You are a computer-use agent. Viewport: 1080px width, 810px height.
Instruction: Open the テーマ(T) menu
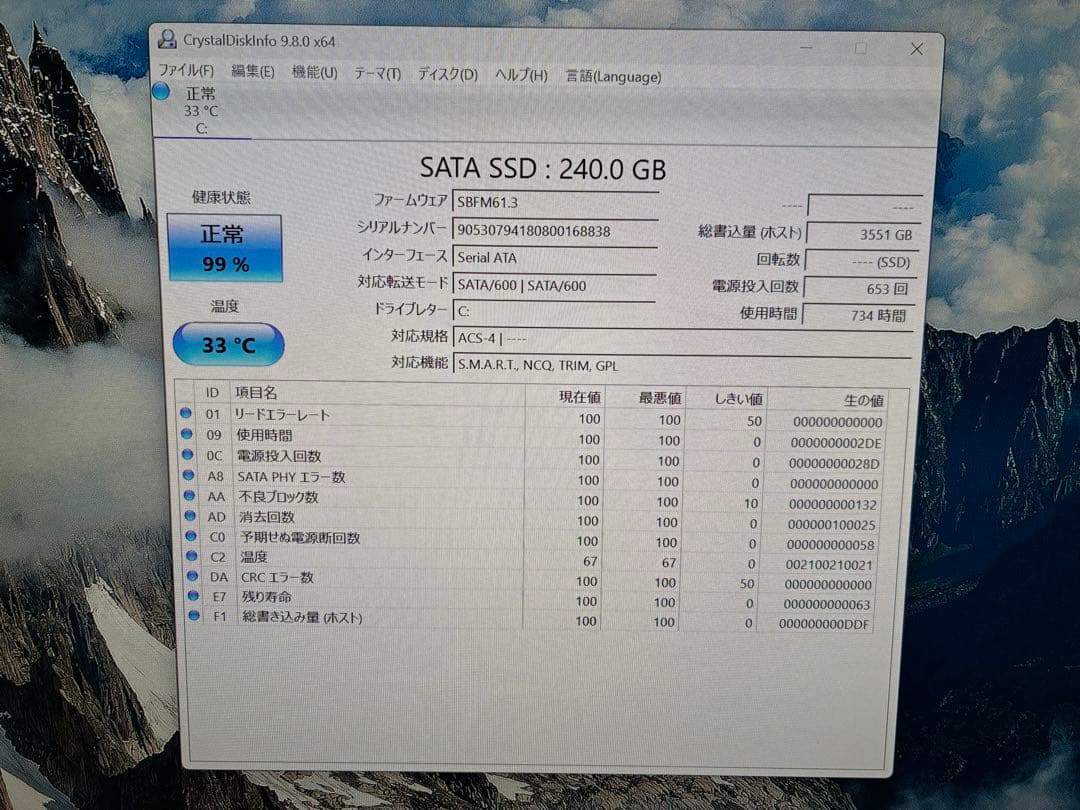[377, 74]
